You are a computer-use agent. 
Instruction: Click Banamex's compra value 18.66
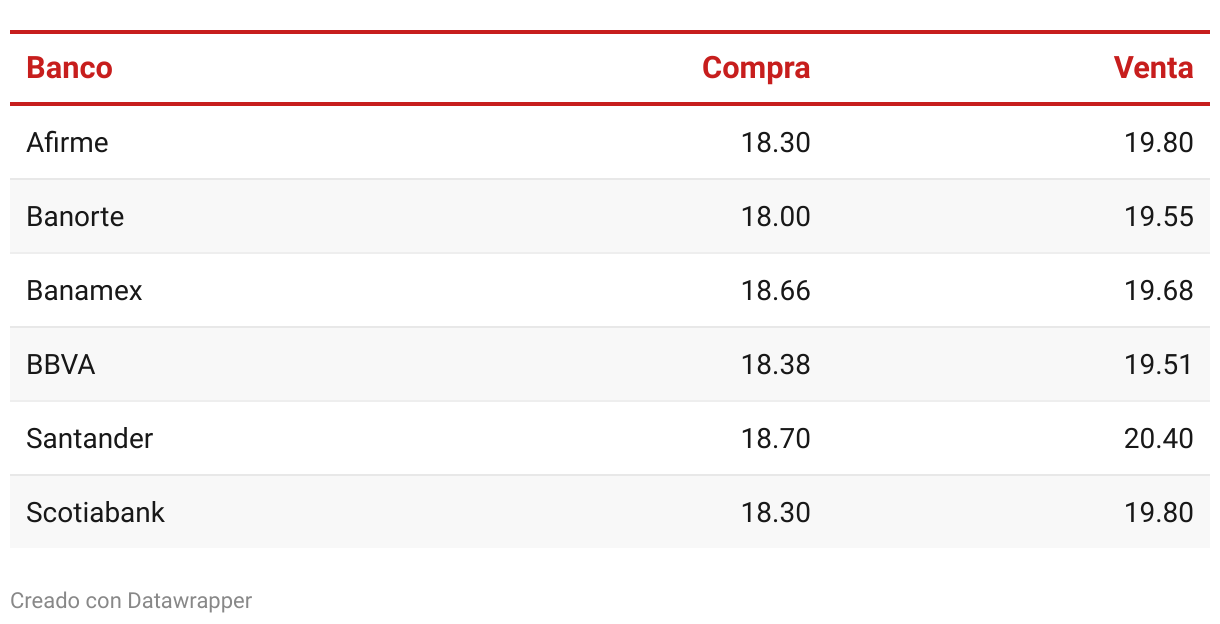point(776,290)
